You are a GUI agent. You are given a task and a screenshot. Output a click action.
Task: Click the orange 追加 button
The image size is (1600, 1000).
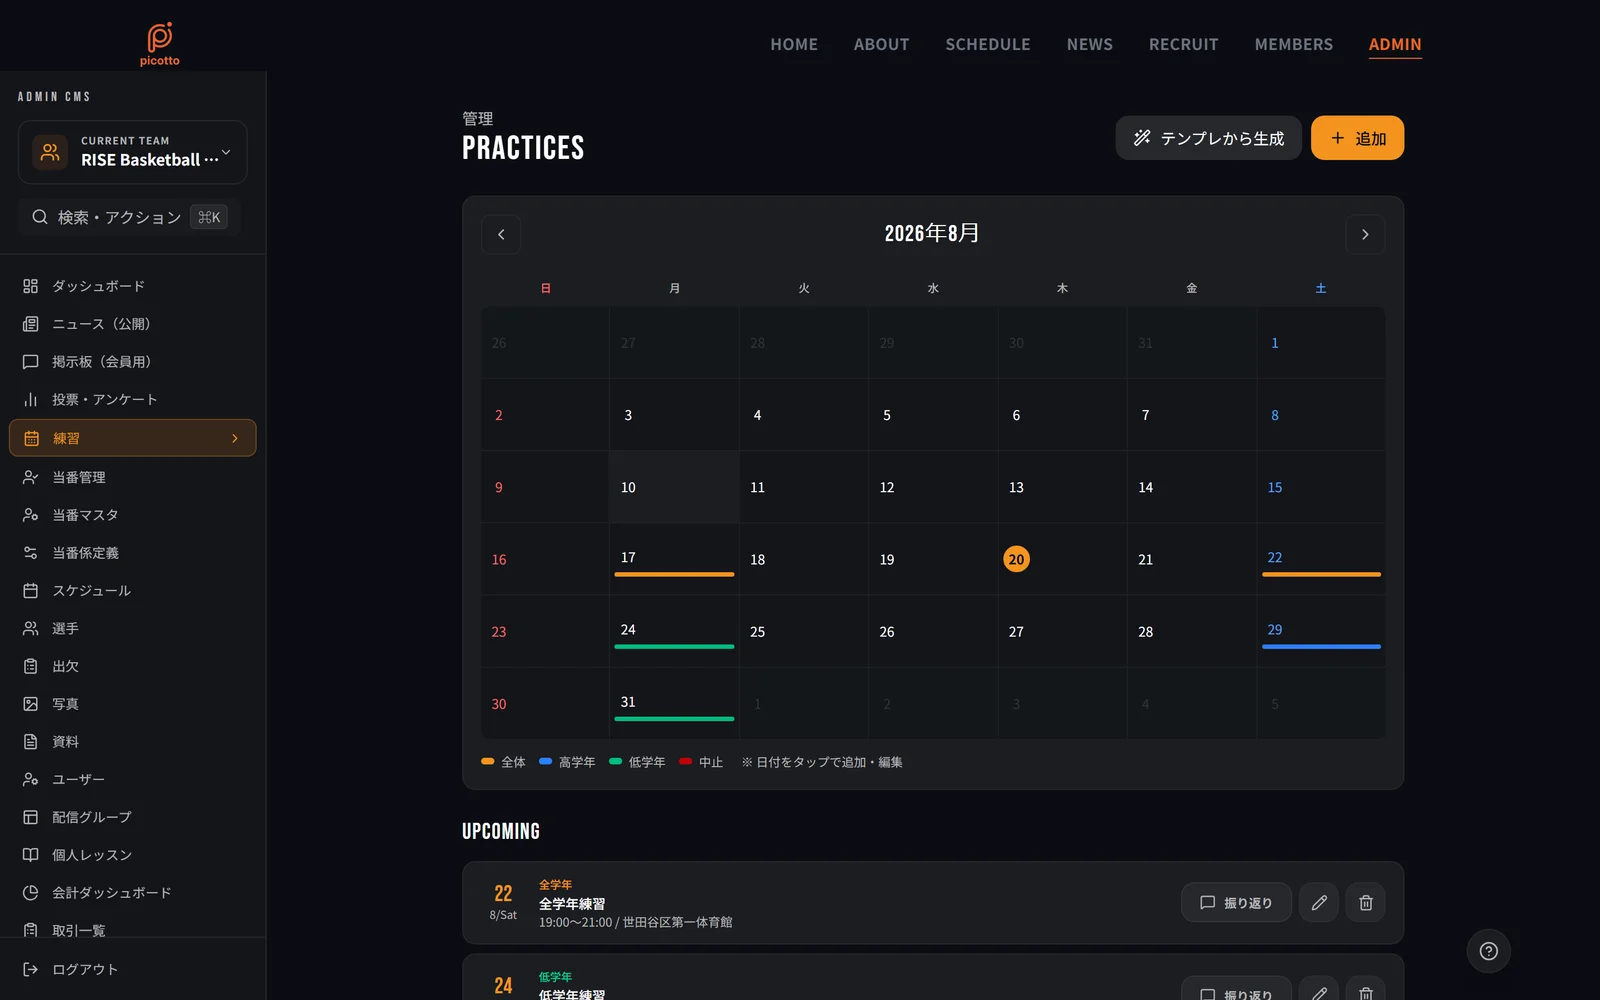coord(1357,138)
